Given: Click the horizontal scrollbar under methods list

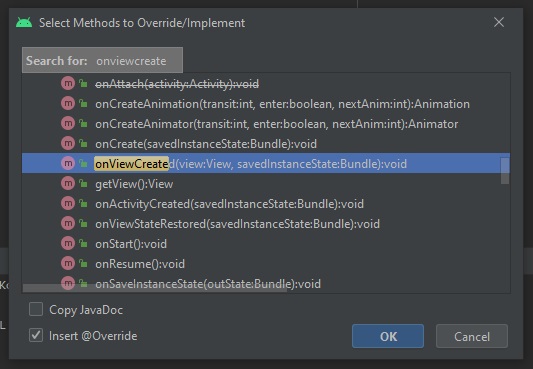Looking at the screenshot, I should pos(155,288).
